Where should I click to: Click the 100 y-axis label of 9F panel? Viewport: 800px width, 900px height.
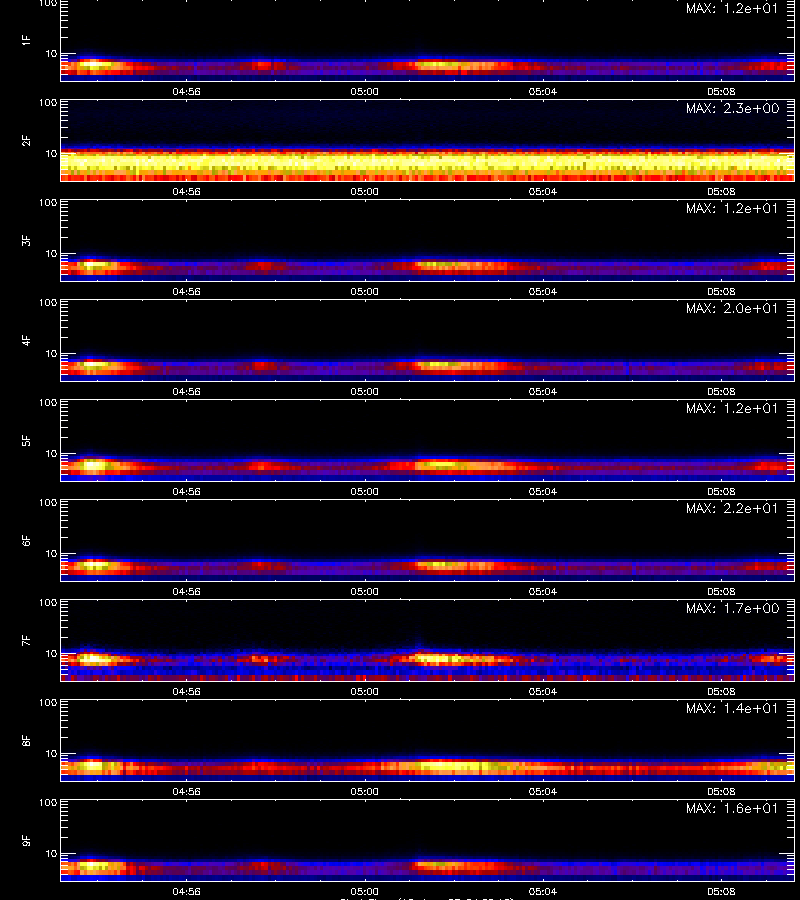[x=48, y=802]
